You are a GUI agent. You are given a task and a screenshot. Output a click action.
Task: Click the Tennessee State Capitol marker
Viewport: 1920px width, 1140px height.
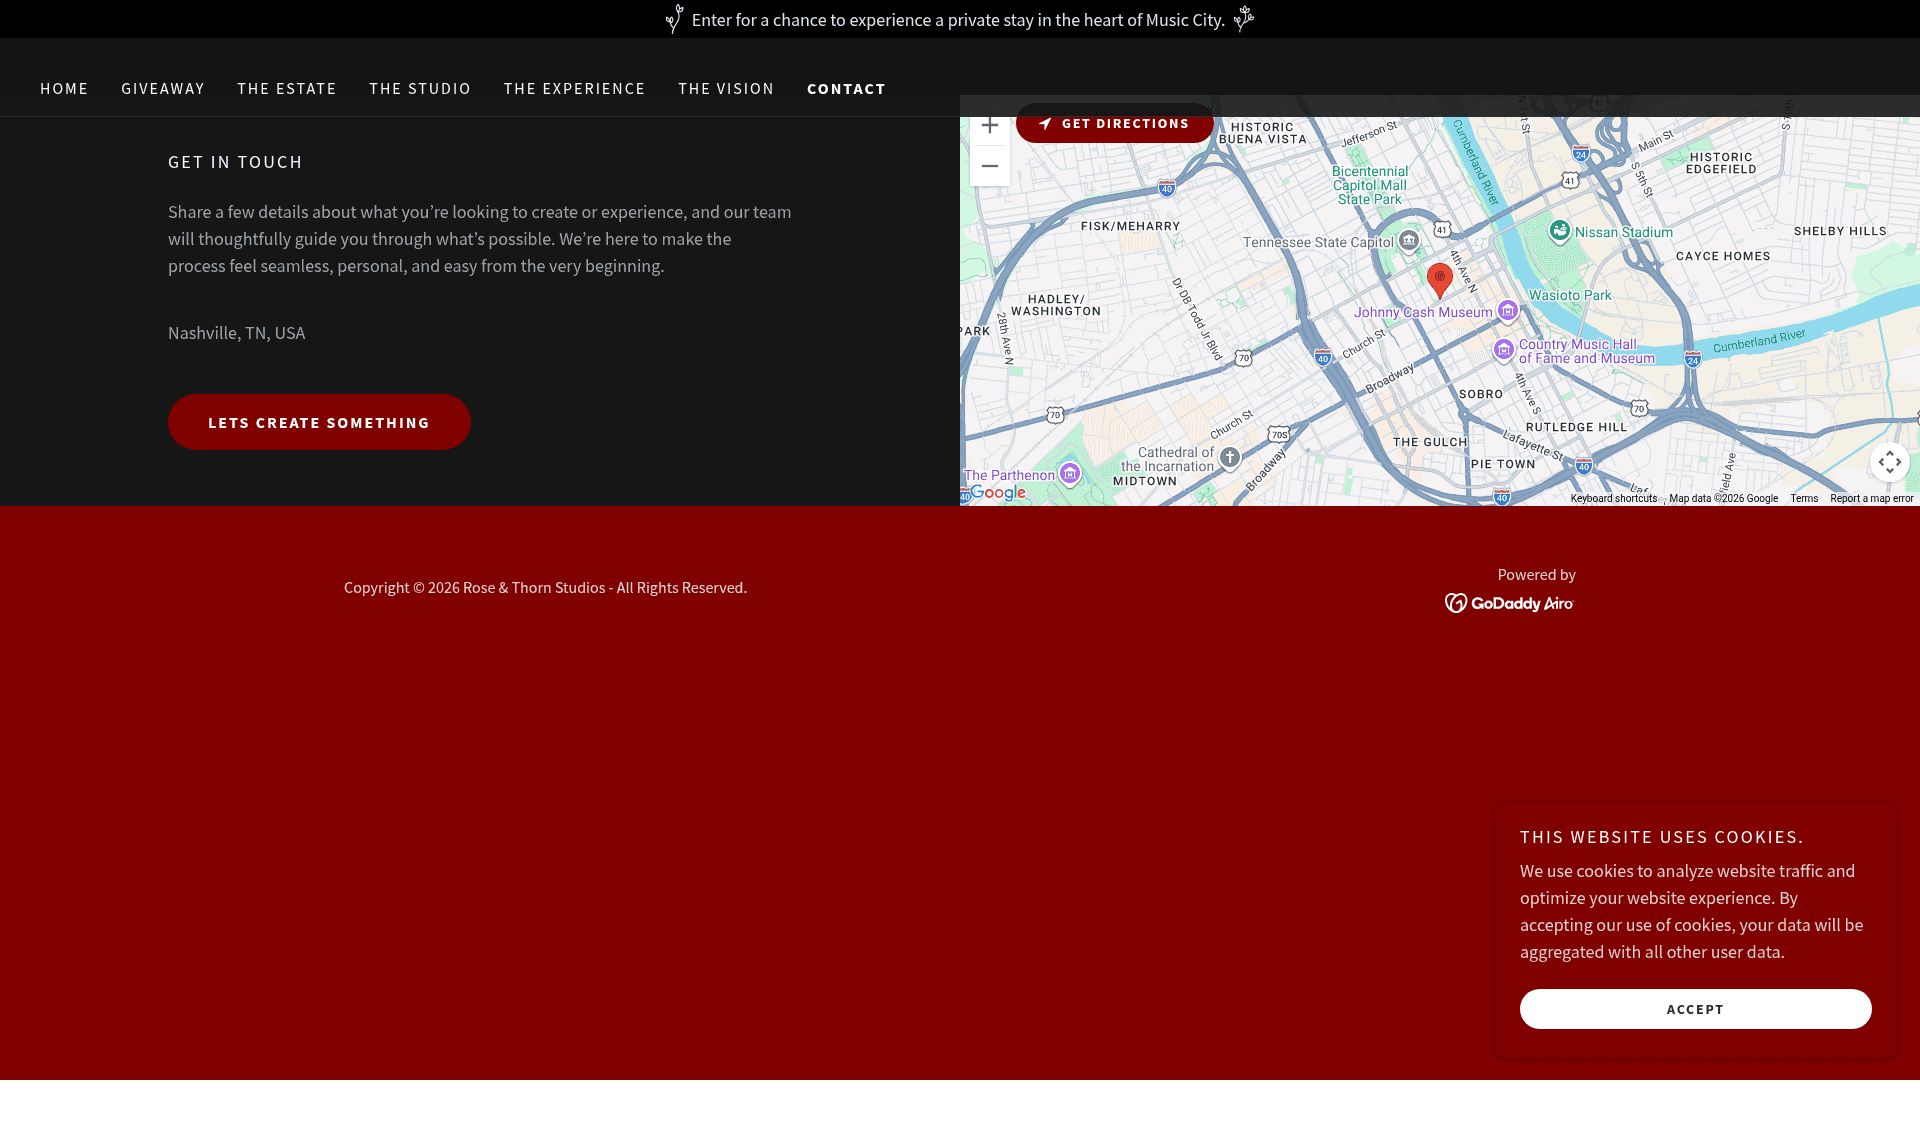1409,240
